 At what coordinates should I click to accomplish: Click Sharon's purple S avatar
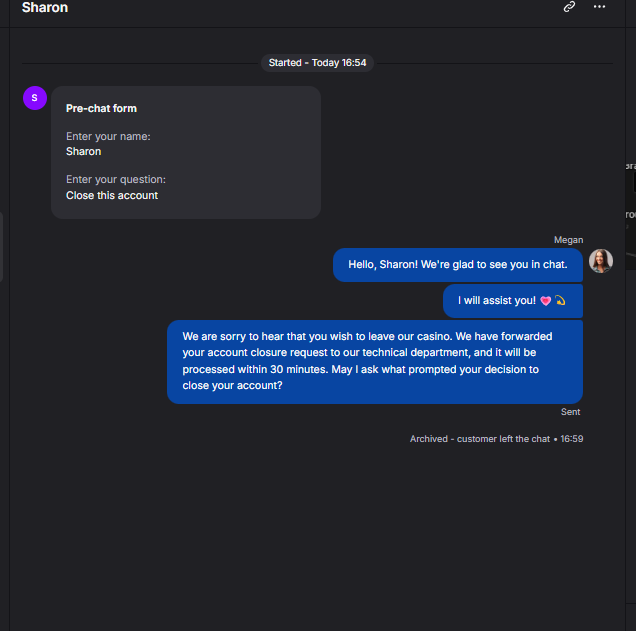point(35,98)
